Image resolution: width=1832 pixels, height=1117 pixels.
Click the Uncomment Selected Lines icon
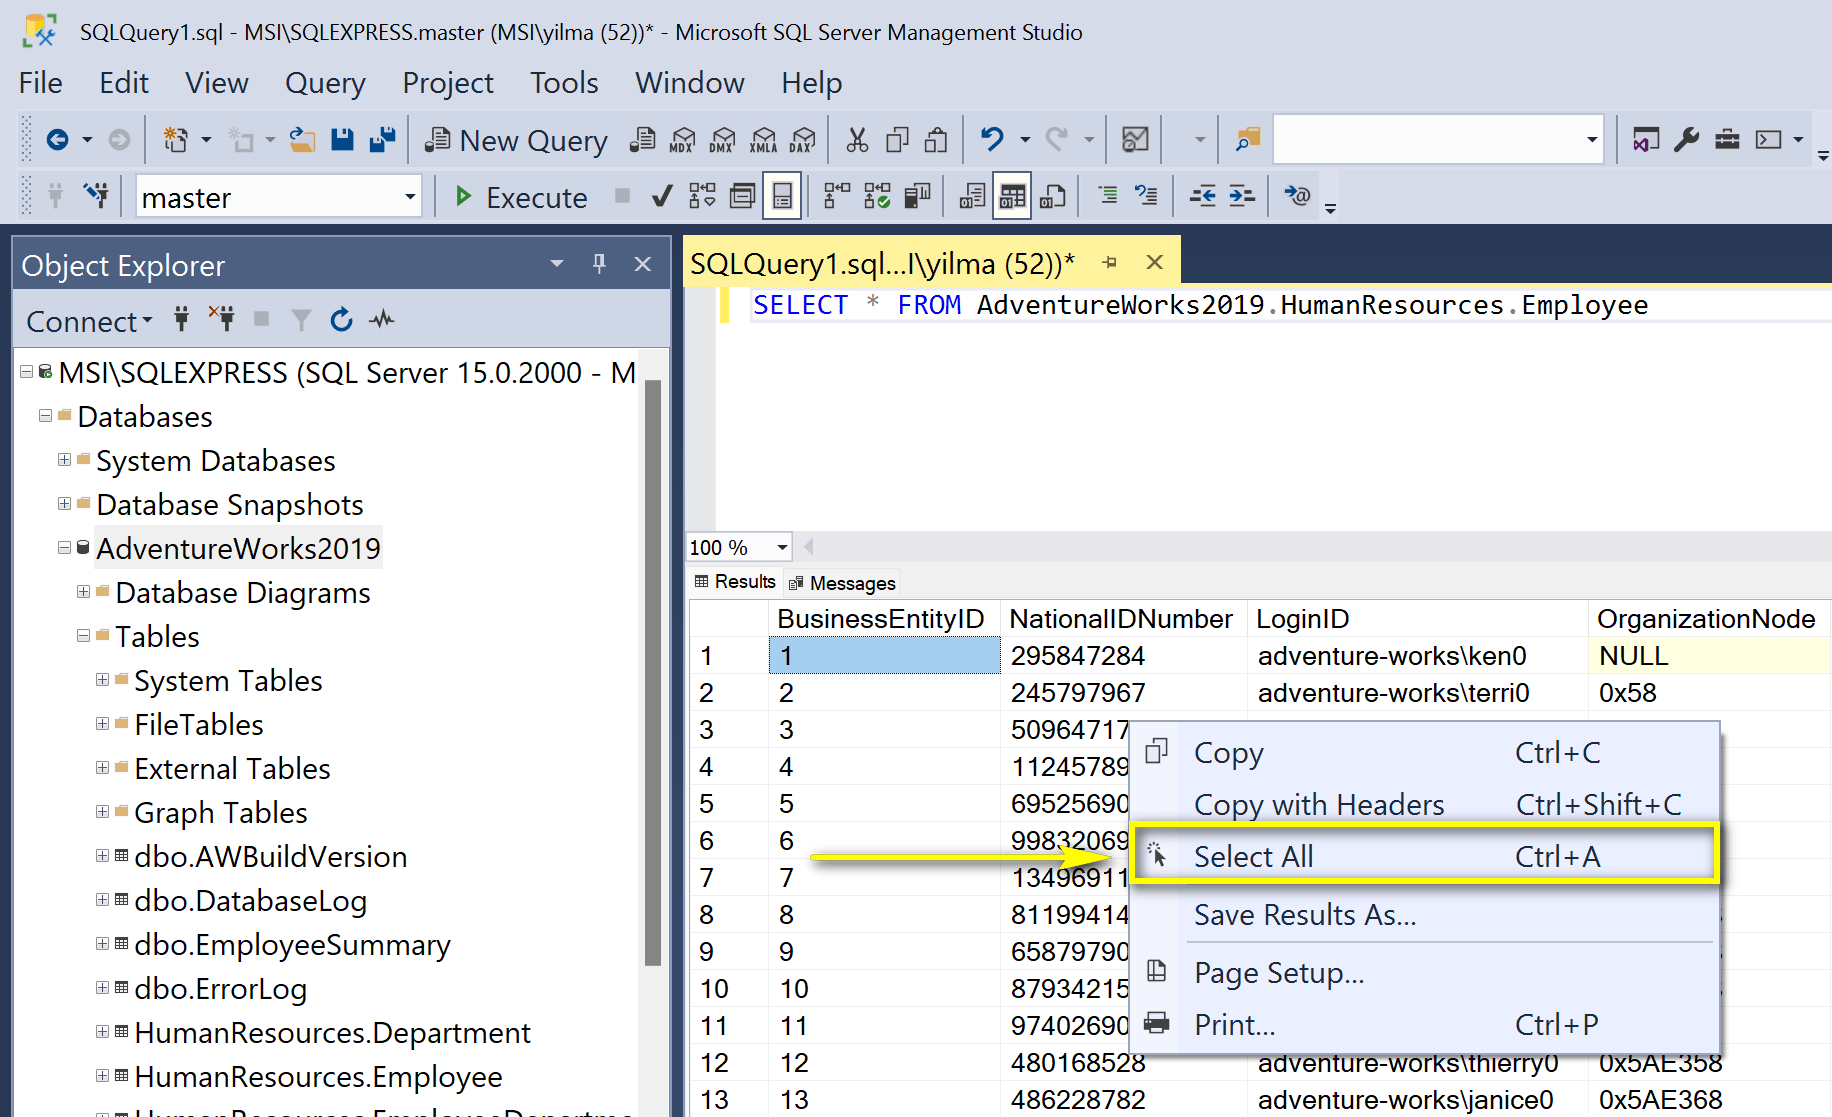click(1146, 196)
